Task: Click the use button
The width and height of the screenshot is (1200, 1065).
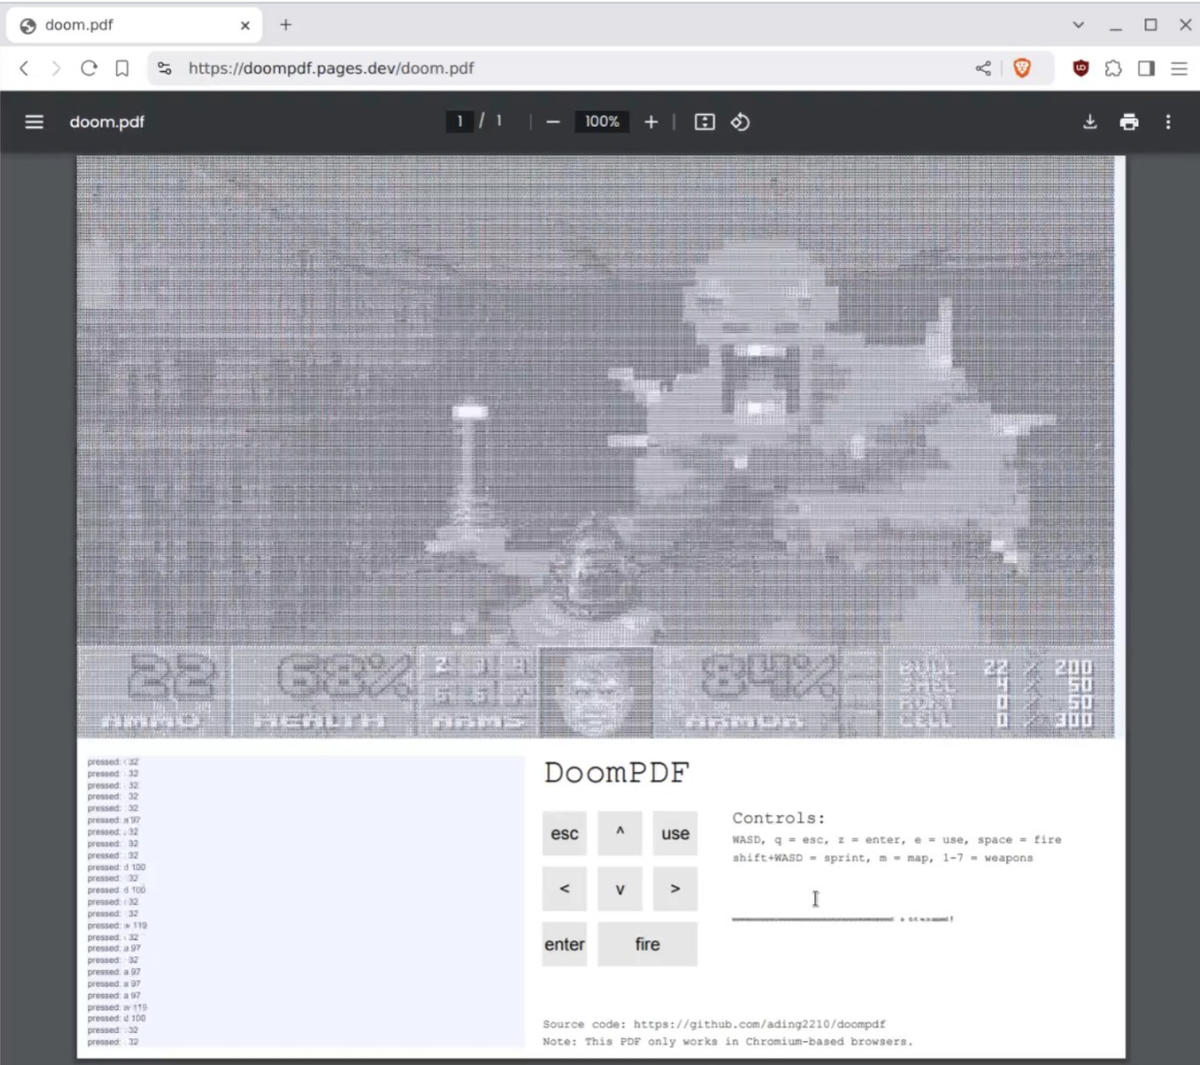Action: 675,833
